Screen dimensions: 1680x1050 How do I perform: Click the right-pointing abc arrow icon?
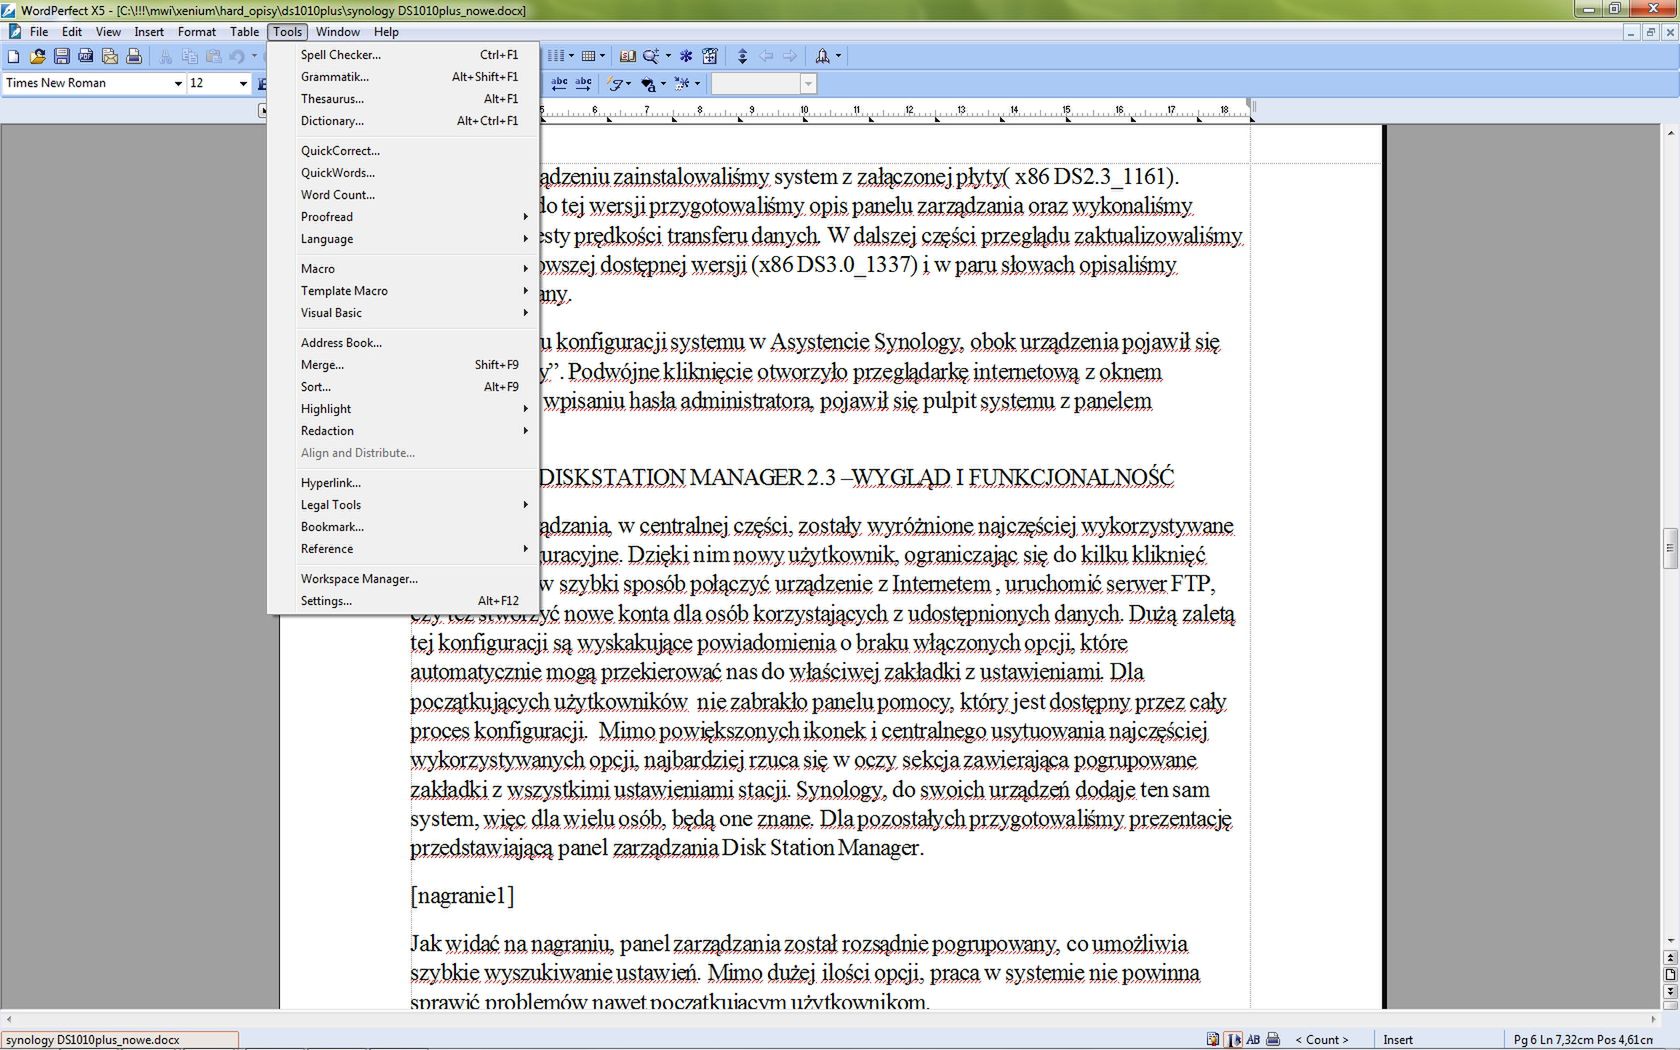[x=583, y=84]
